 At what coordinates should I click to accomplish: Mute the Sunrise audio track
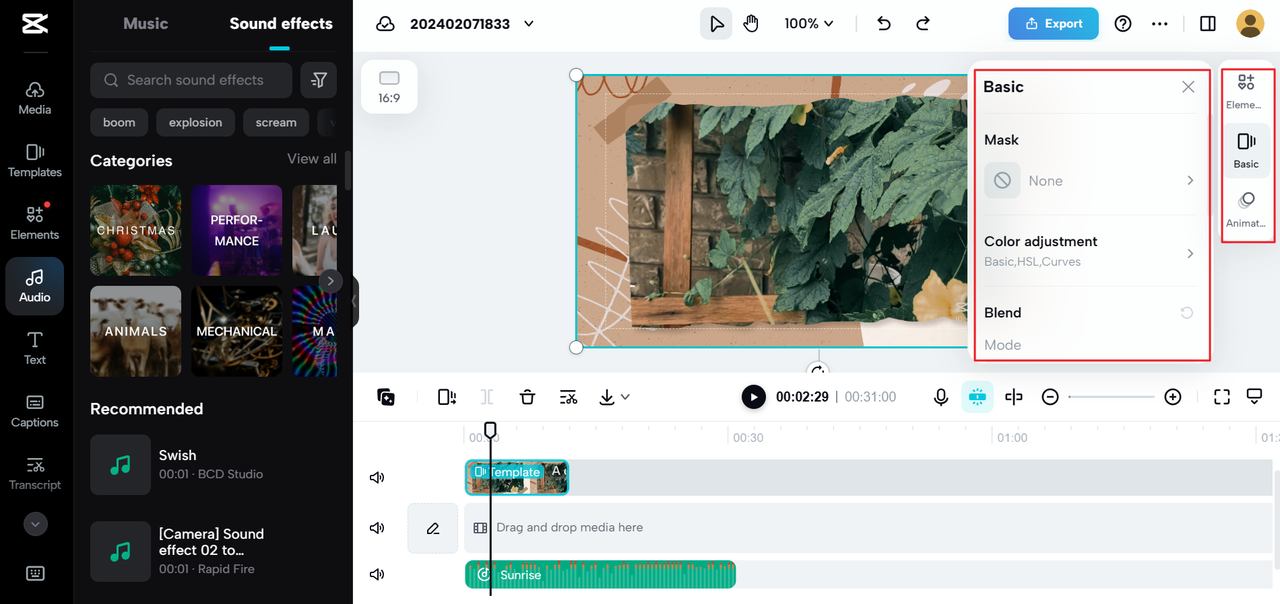point(377,574)
